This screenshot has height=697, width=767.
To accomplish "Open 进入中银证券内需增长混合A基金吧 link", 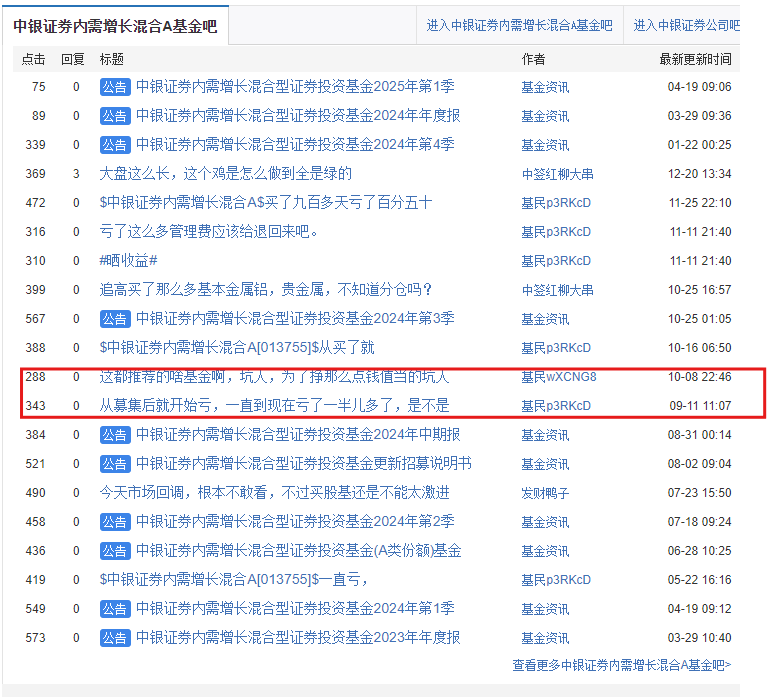I will [519, 25].
